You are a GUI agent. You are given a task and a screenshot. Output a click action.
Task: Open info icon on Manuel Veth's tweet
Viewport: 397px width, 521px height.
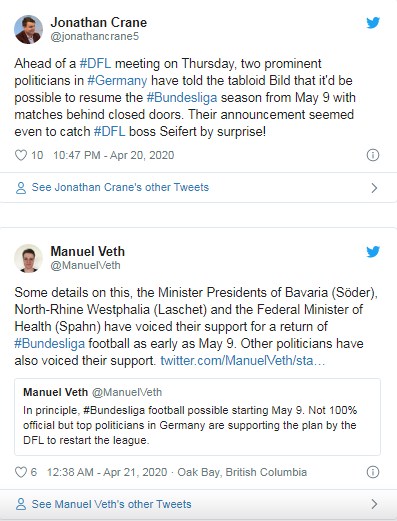coord(373,472)
